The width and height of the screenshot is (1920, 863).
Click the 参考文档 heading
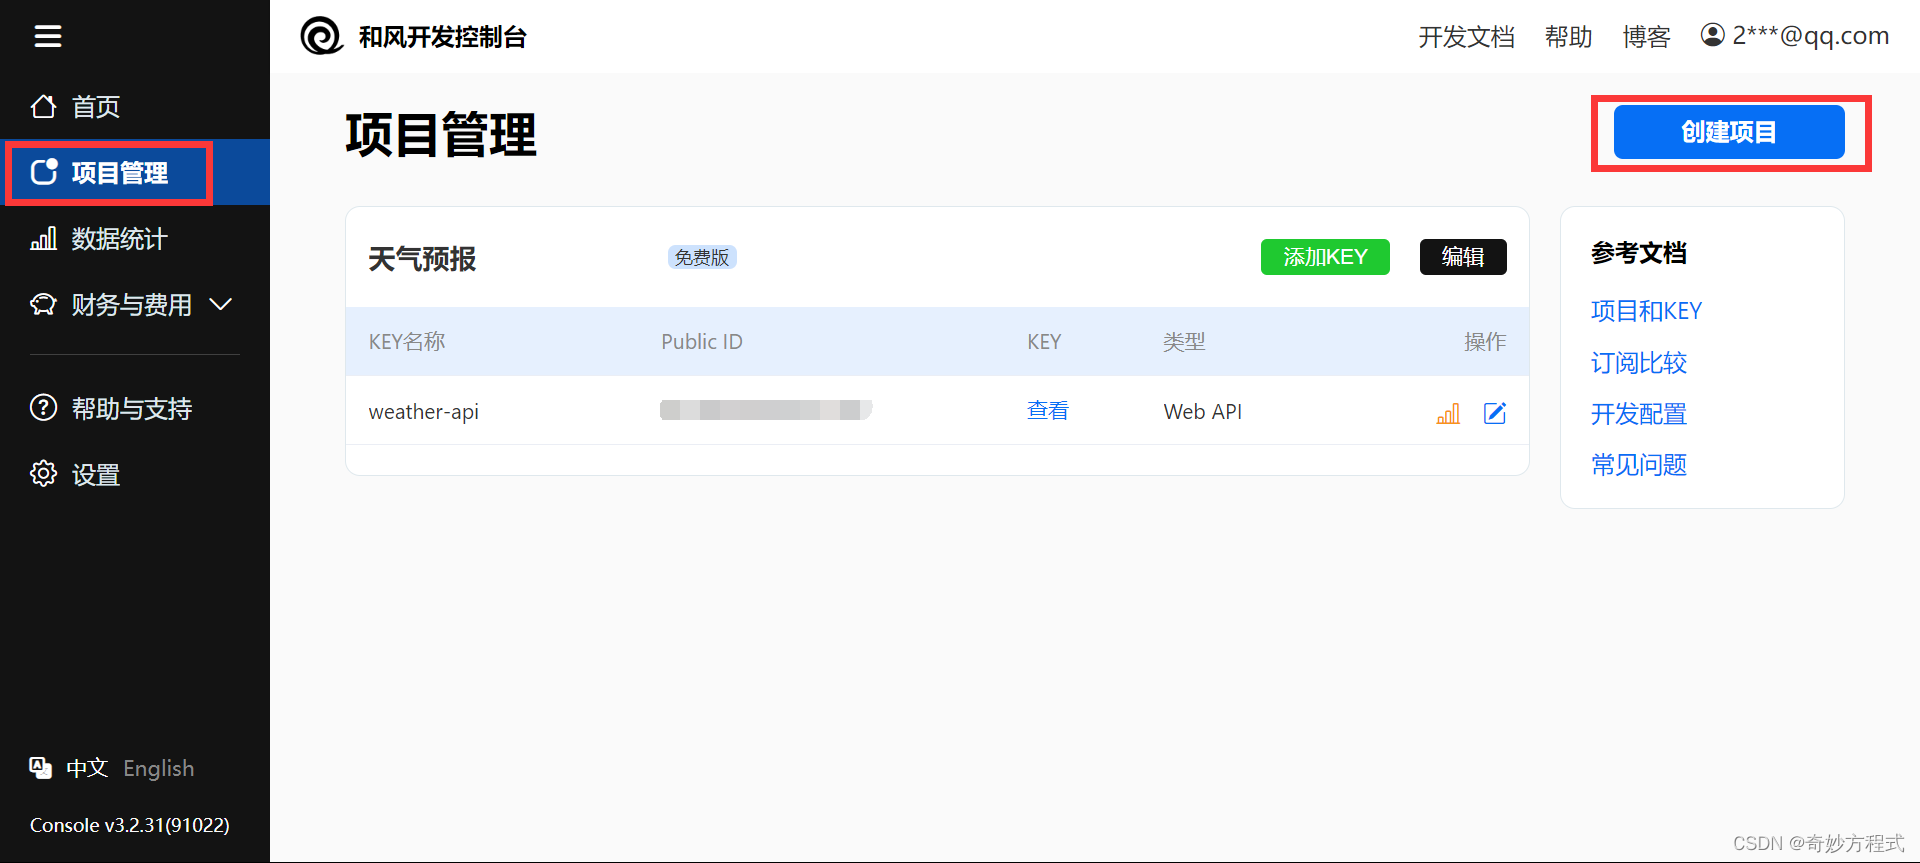coord(1639,253)
